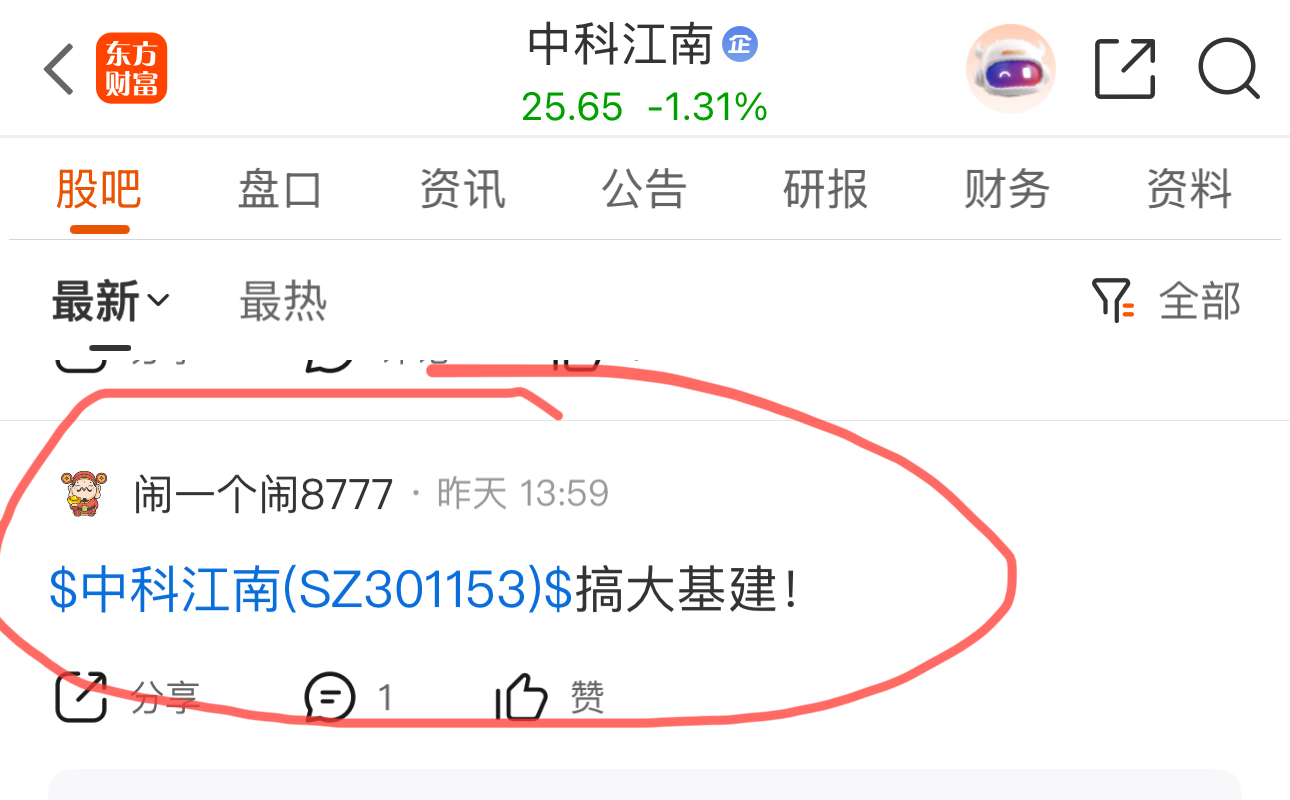Go to the 研报 tab
Screen dimensions: 1290x800
point(825,189)
